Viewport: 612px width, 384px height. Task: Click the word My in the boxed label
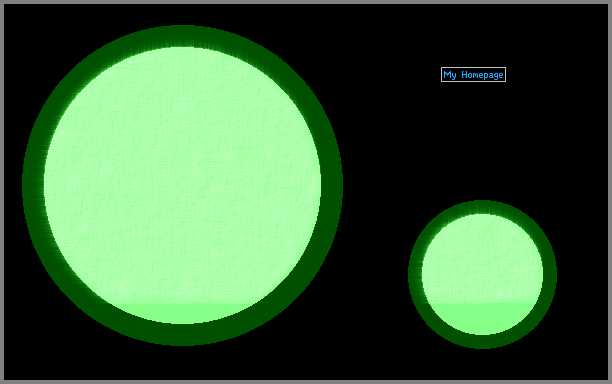coord(450,75)
